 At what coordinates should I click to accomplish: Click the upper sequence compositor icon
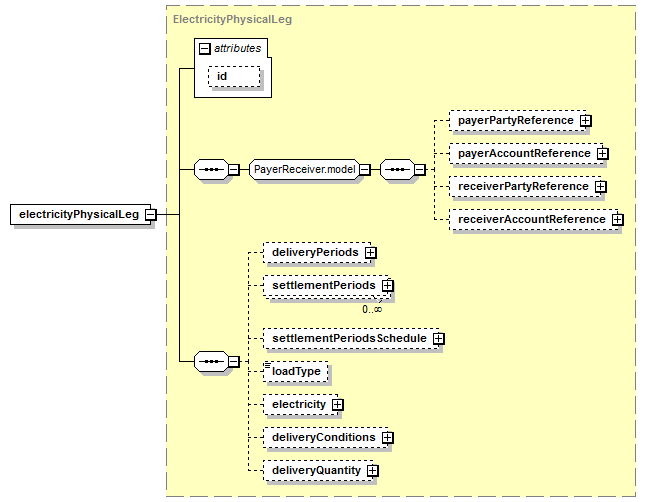210,169
